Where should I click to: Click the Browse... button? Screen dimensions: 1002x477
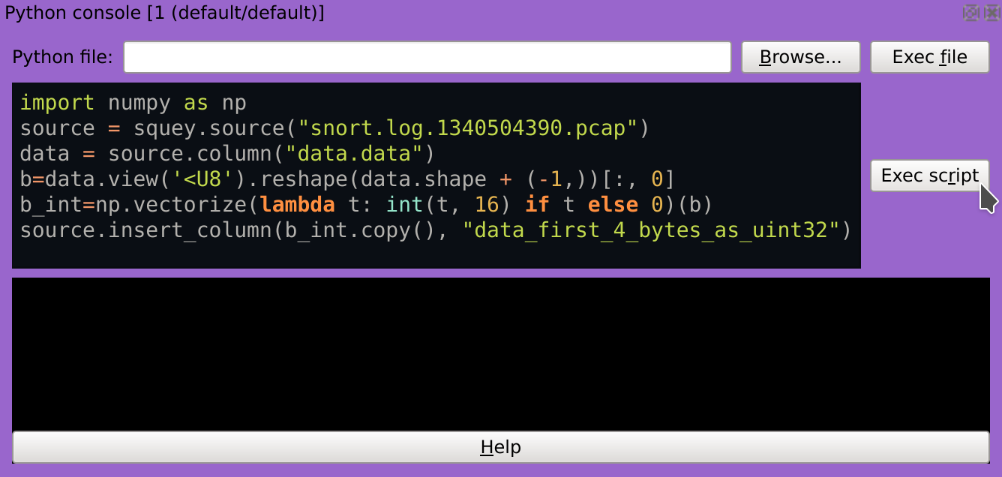click(800, 57)
